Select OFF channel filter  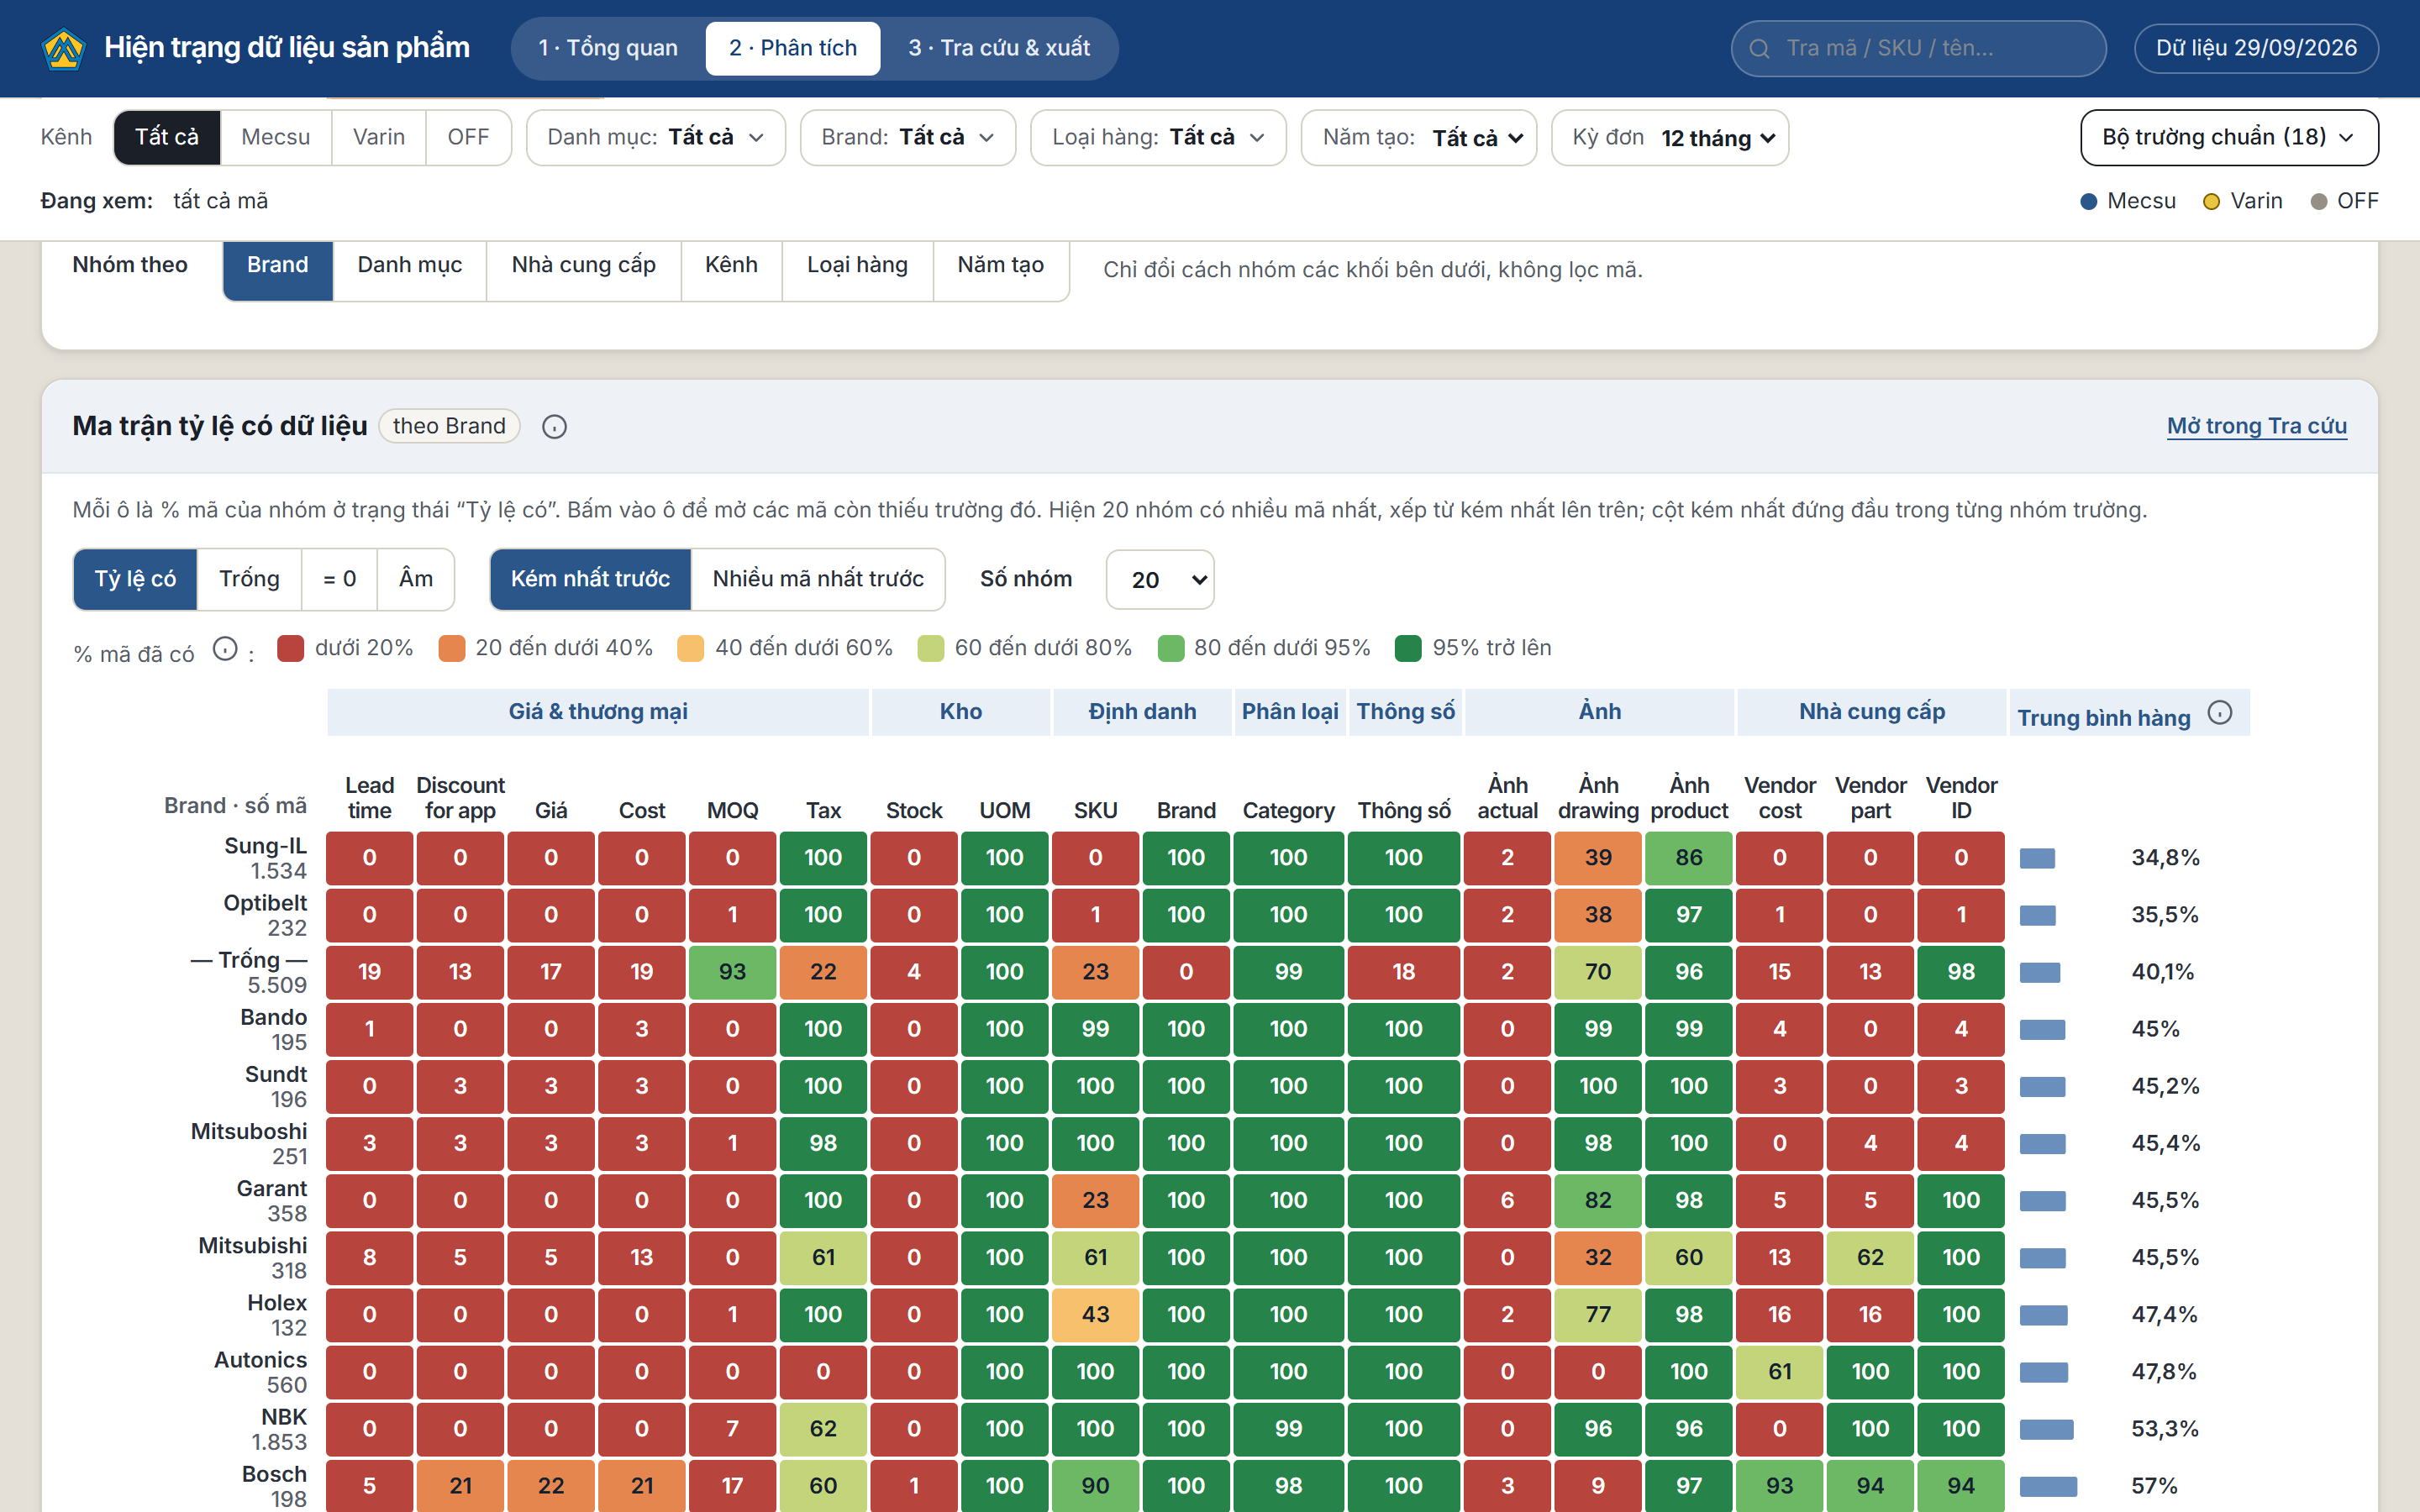[x=468, y=137]
